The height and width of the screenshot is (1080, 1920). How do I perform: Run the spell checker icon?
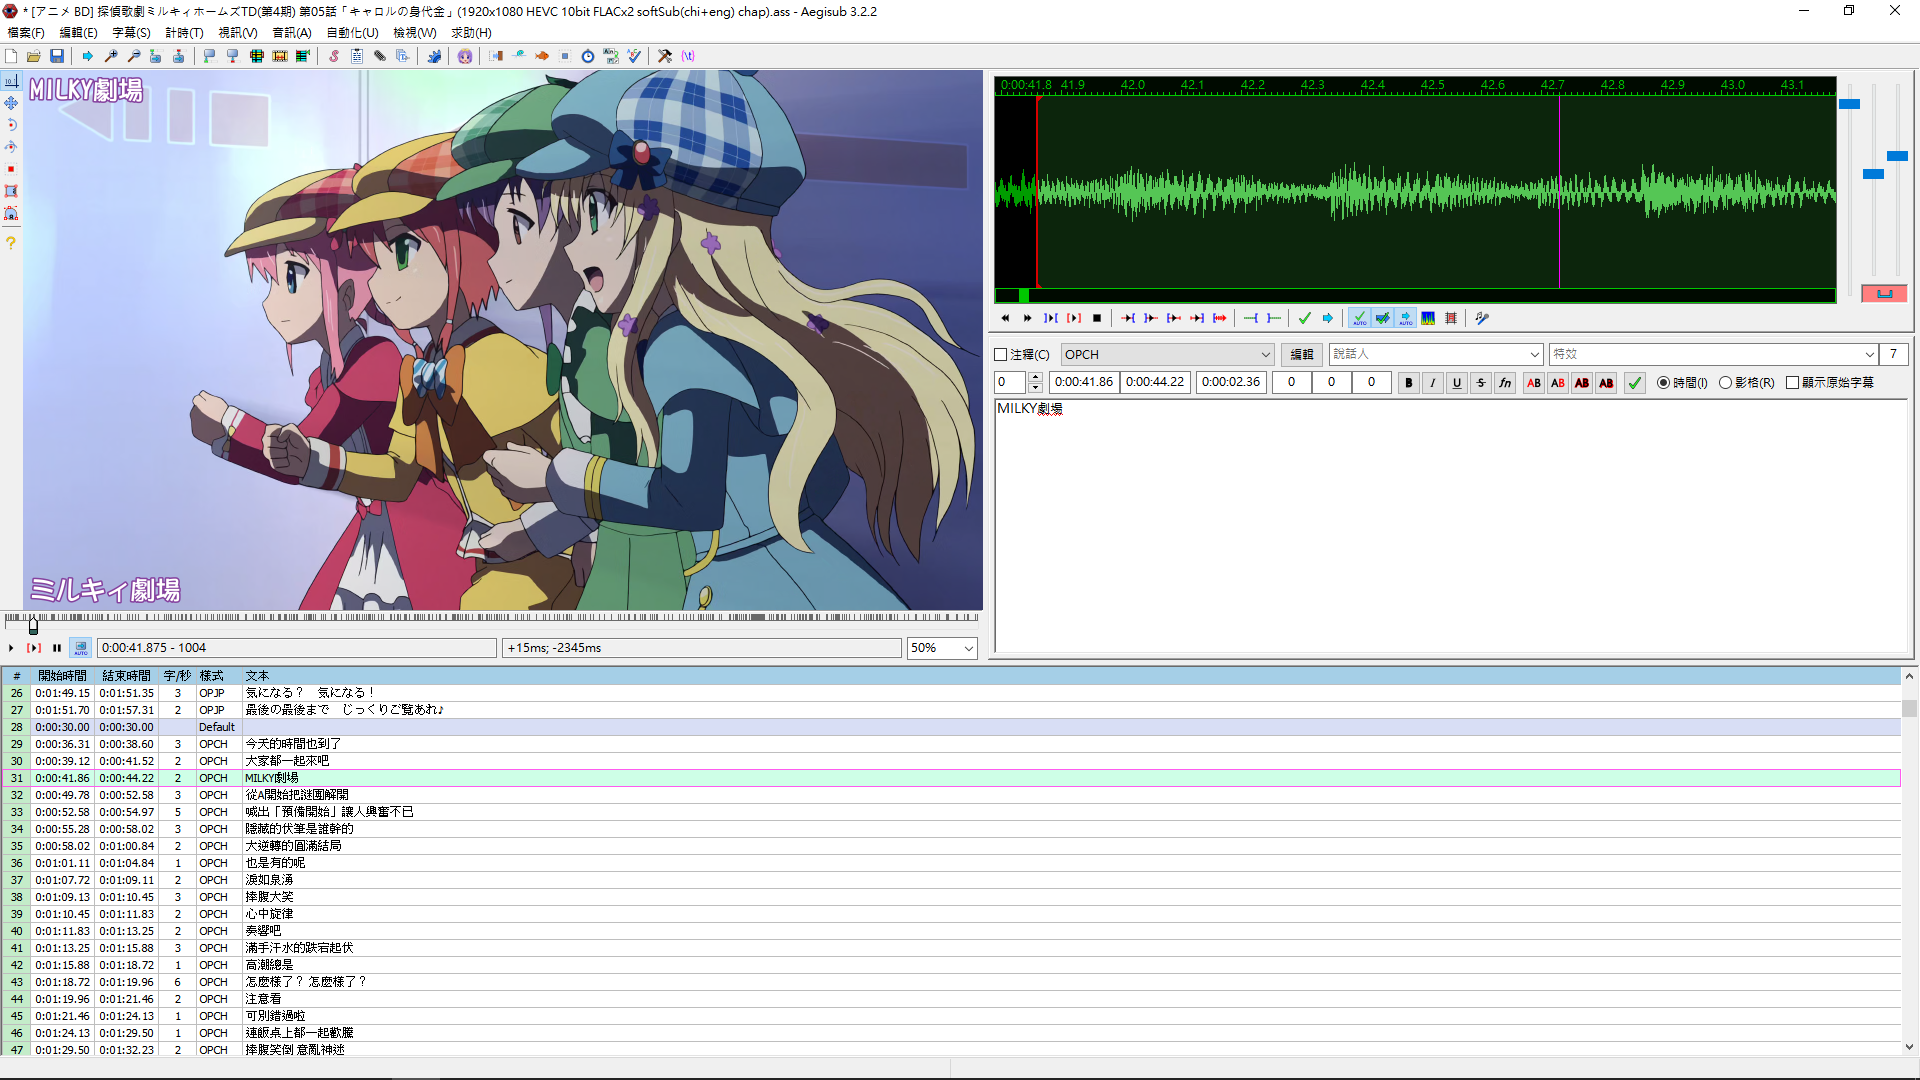634,56
